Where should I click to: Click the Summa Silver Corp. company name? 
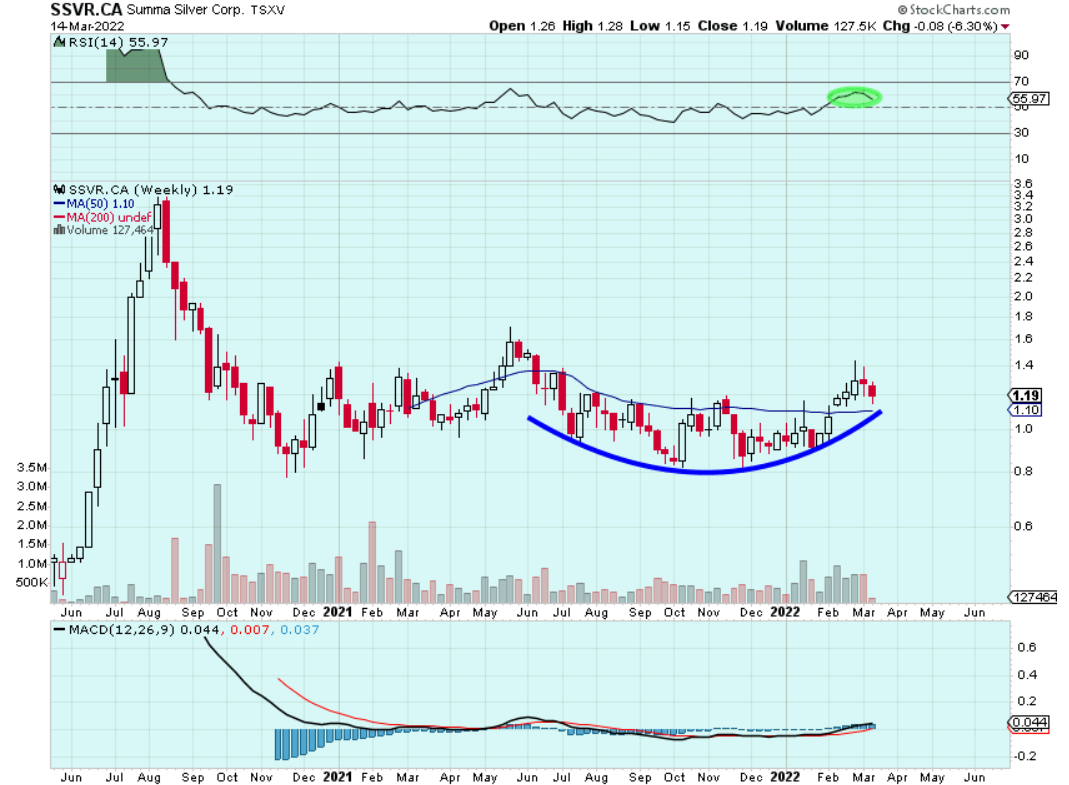coord(185,10)
